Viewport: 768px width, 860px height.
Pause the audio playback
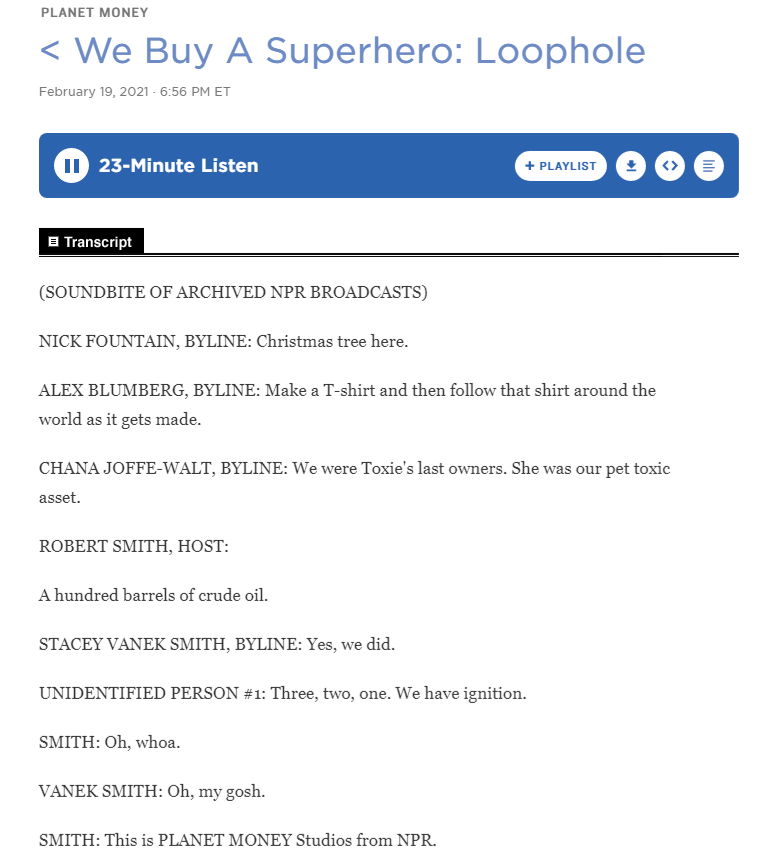coord(71,166)
